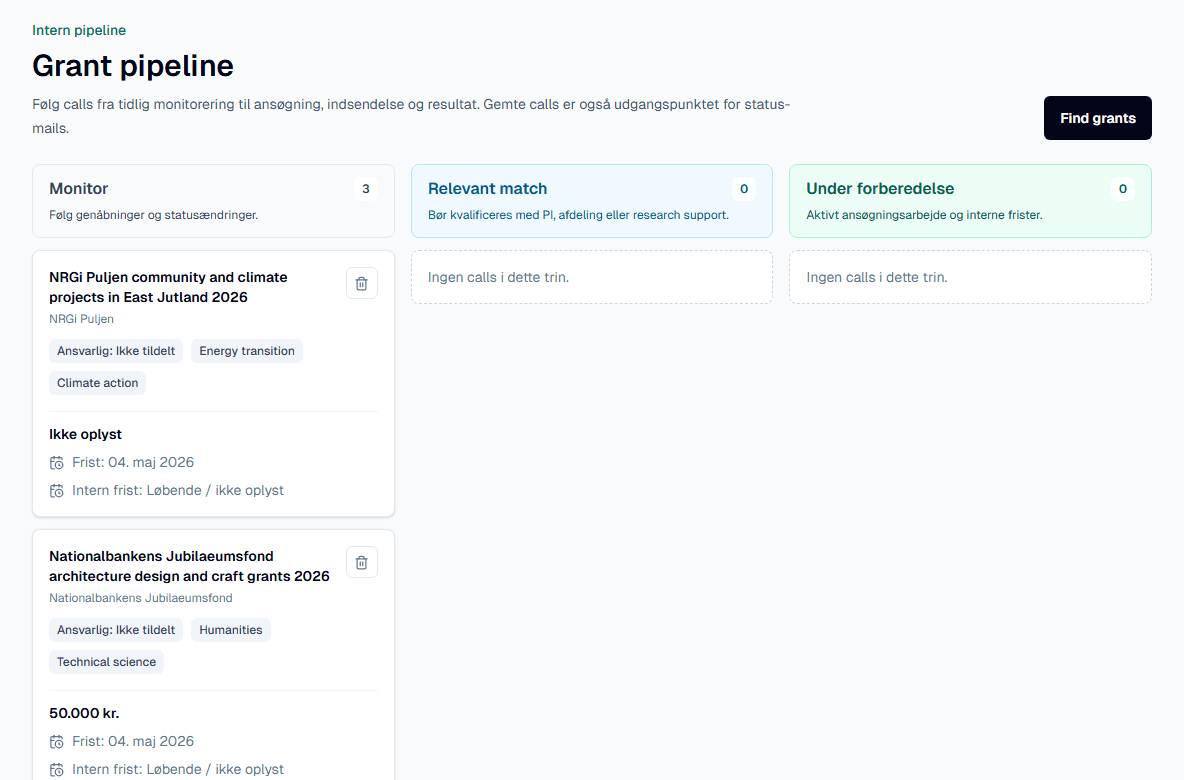Viewport: 1184px width, 780px height.
Task: Click the 50.000 kr. amount
Action: (84, 714)
